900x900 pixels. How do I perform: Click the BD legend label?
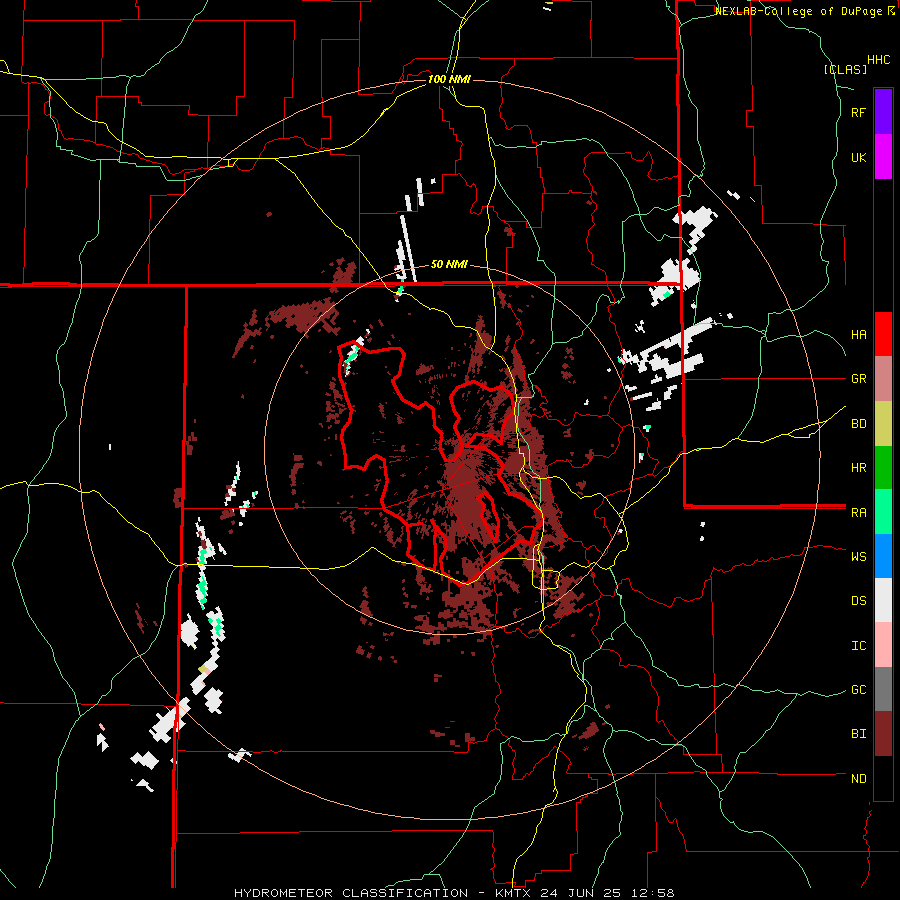coord(858,424)
